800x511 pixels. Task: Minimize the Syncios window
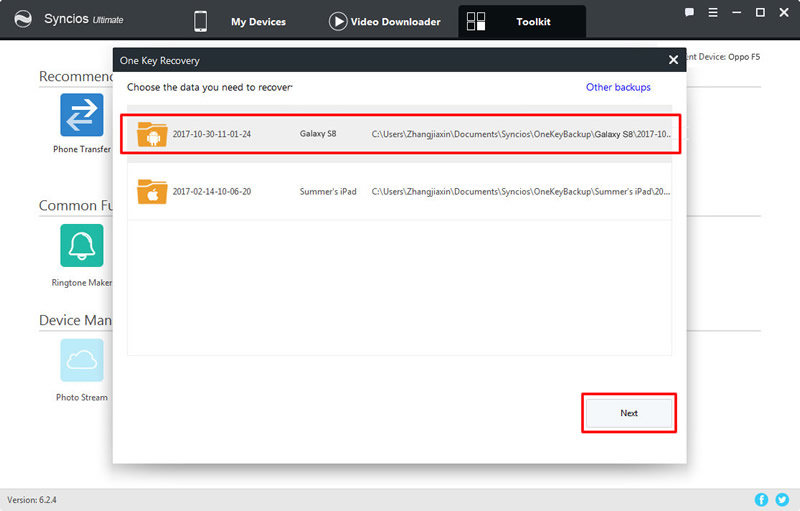[737, 13]
